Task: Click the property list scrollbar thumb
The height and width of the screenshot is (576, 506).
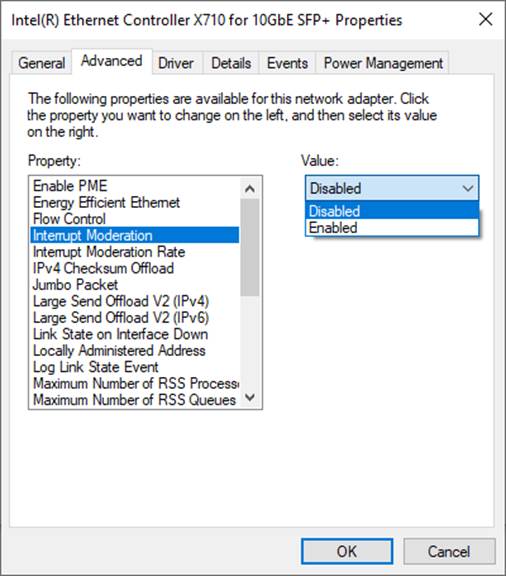Action: click(x=250, y=247)
